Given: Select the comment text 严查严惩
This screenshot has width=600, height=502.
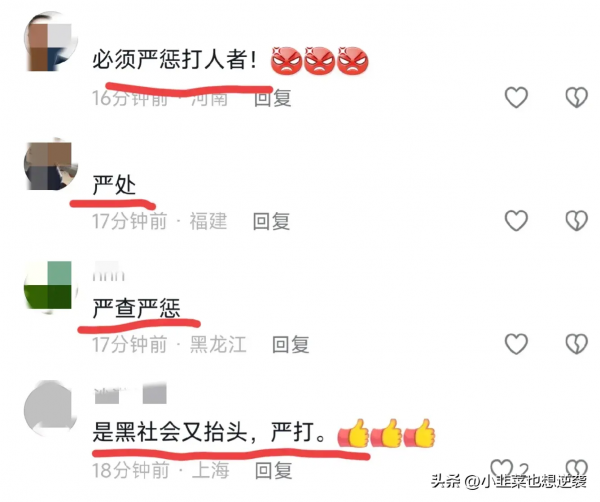Looking at the screenshot, I should (x=136, y=308).
